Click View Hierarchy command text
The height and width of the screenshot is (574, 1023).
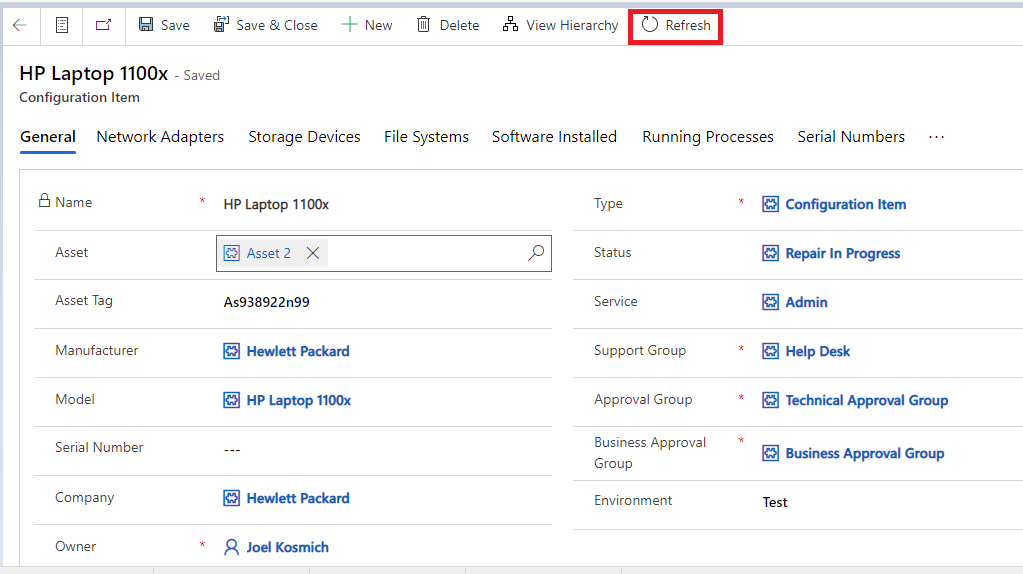click(572, 25)
